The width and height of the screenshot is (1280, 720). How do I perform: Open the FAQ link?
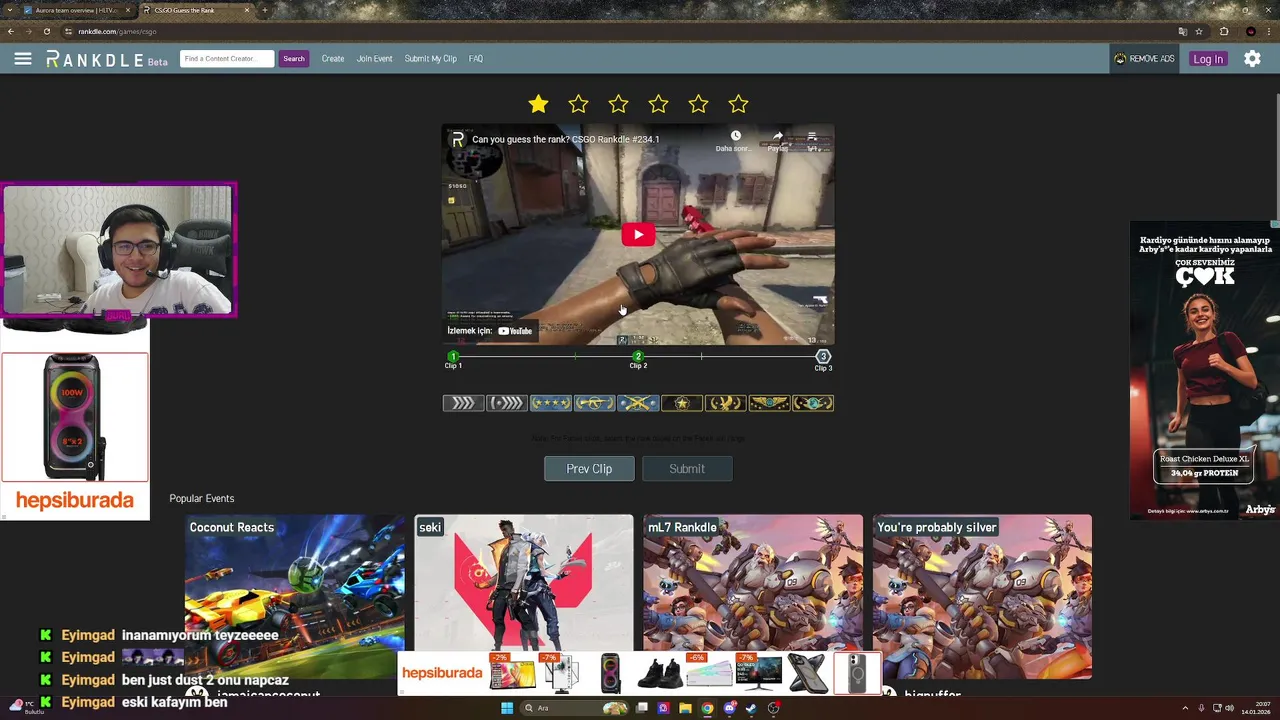coord(476,59)
